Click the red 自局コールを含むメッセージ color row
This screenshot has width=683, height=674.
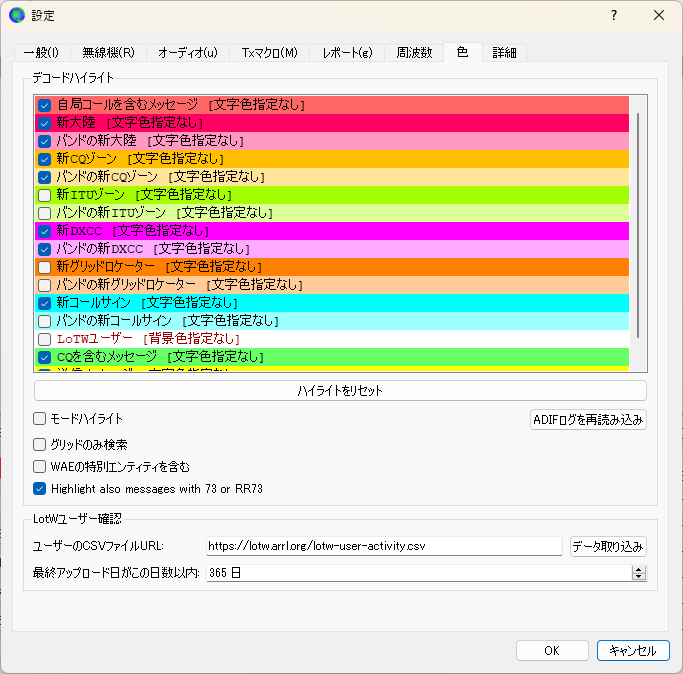[332, 105]
